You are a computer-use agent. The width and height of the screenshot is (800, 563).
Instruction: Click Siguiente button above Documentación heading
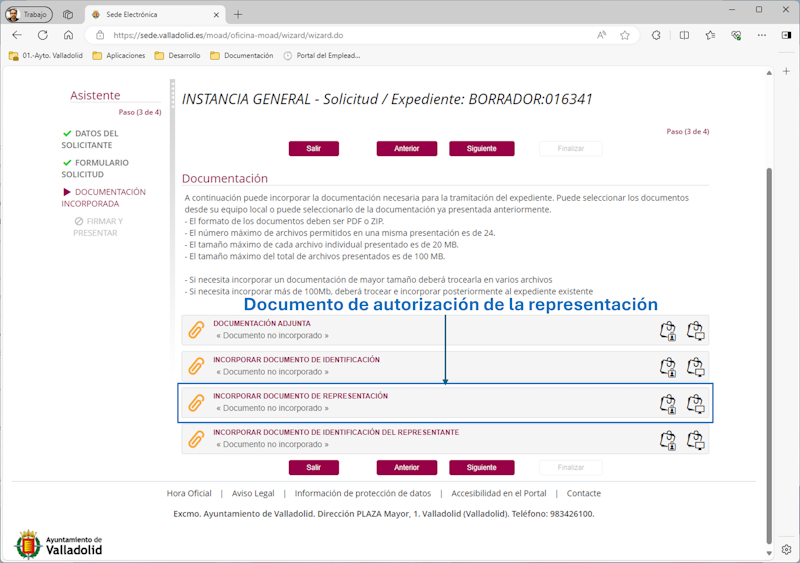[482, 149]
